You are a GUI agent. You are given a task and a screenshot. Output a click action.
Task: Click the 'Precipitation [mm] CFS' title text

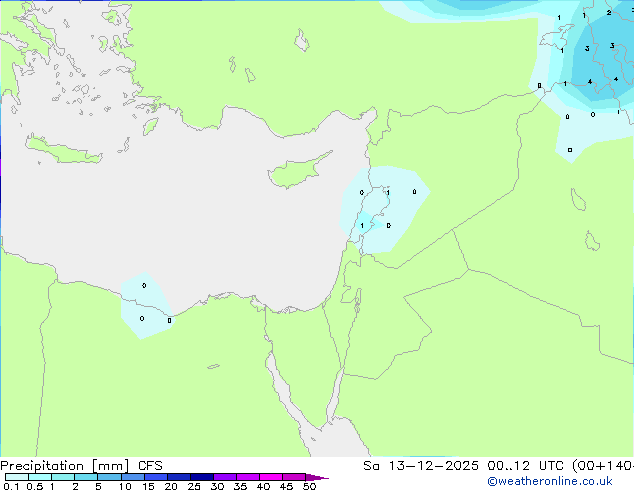click(81, 466)
